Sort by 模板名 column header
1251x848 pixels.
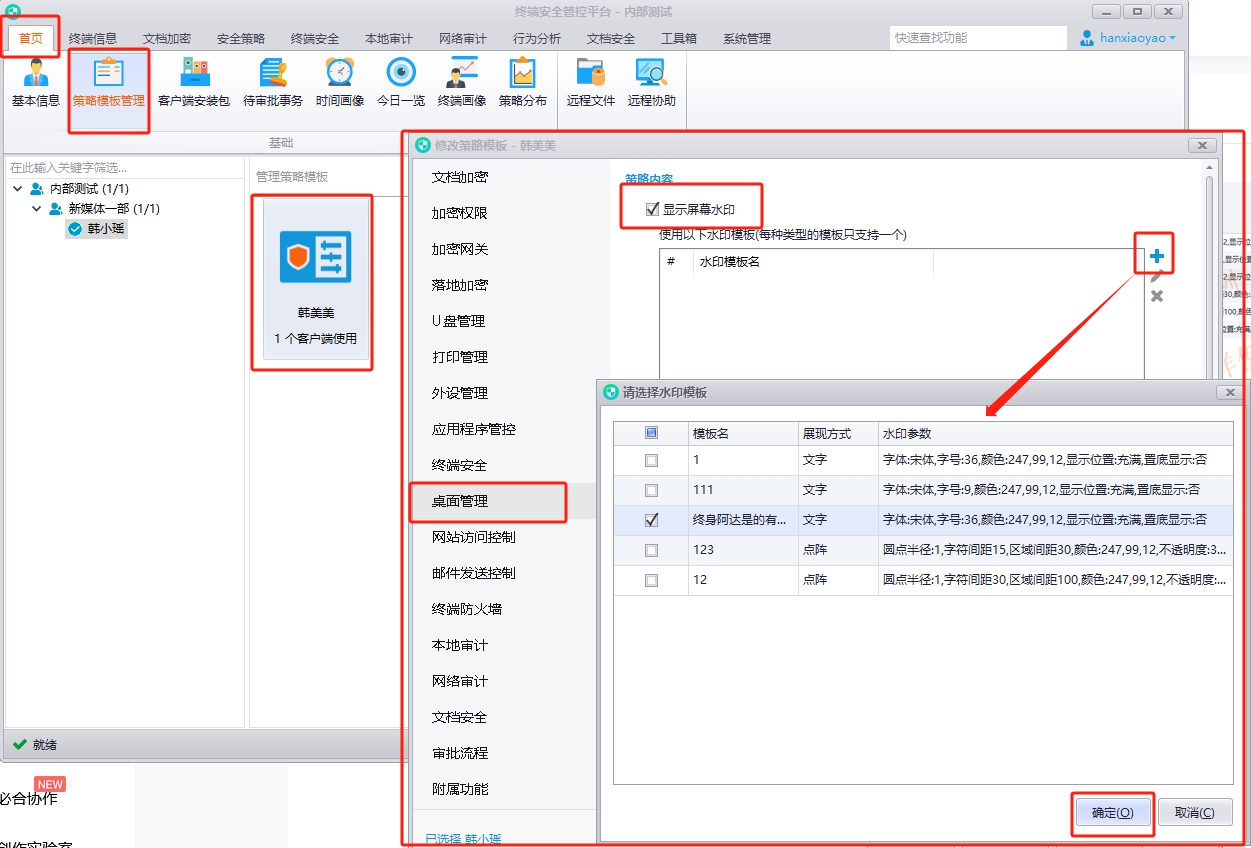[743, 434]
